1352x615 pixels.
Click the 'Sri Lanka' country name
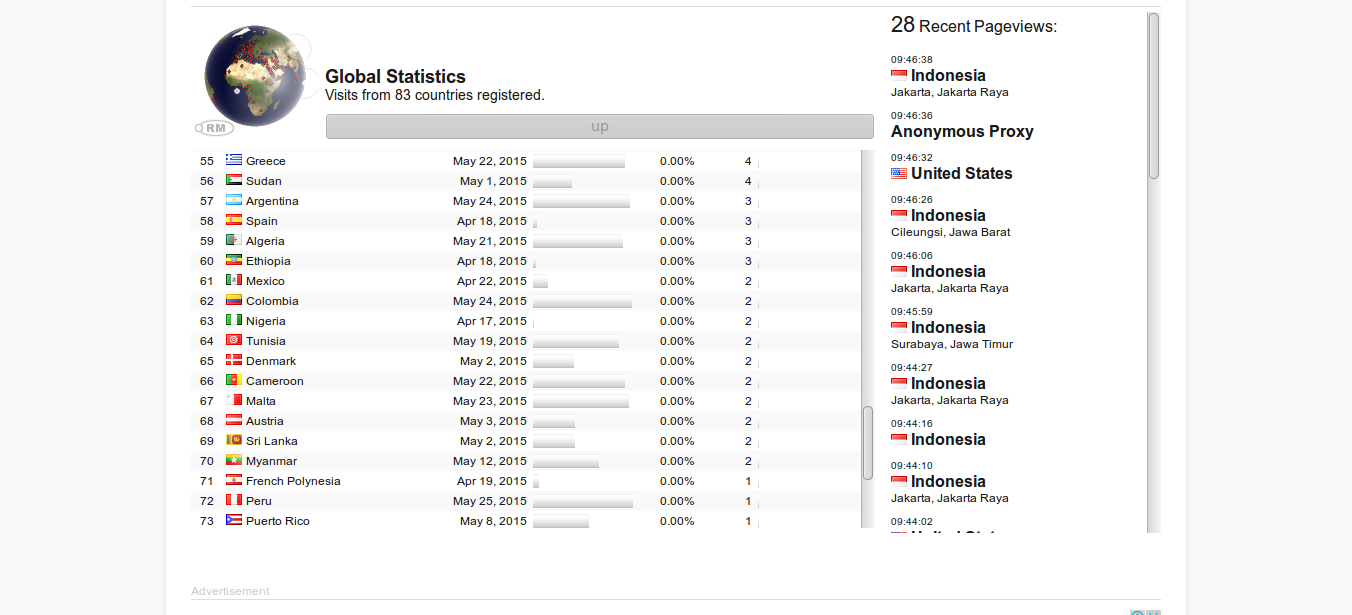[x=272, y=441]
